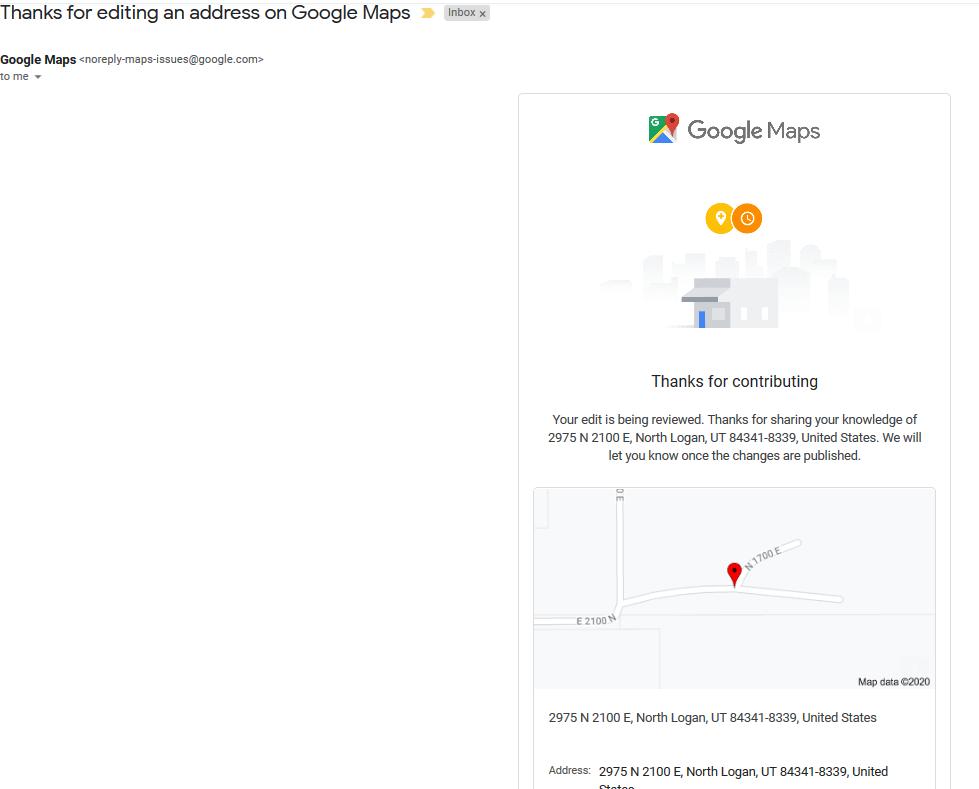Click the red map pin marker

click(x=734, y=574)
